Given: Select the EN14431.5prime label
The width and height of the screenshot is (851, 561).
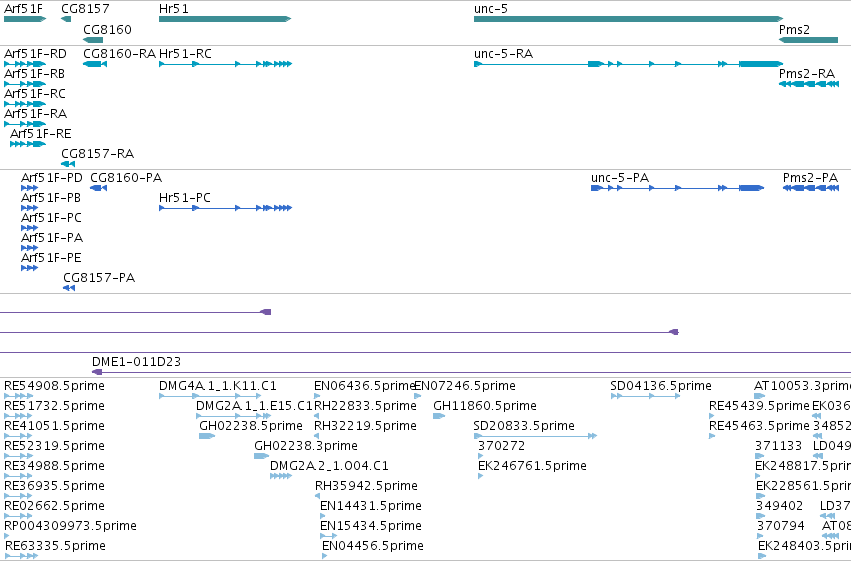Looking at the screenshot, I should click(x=371, y=506).
